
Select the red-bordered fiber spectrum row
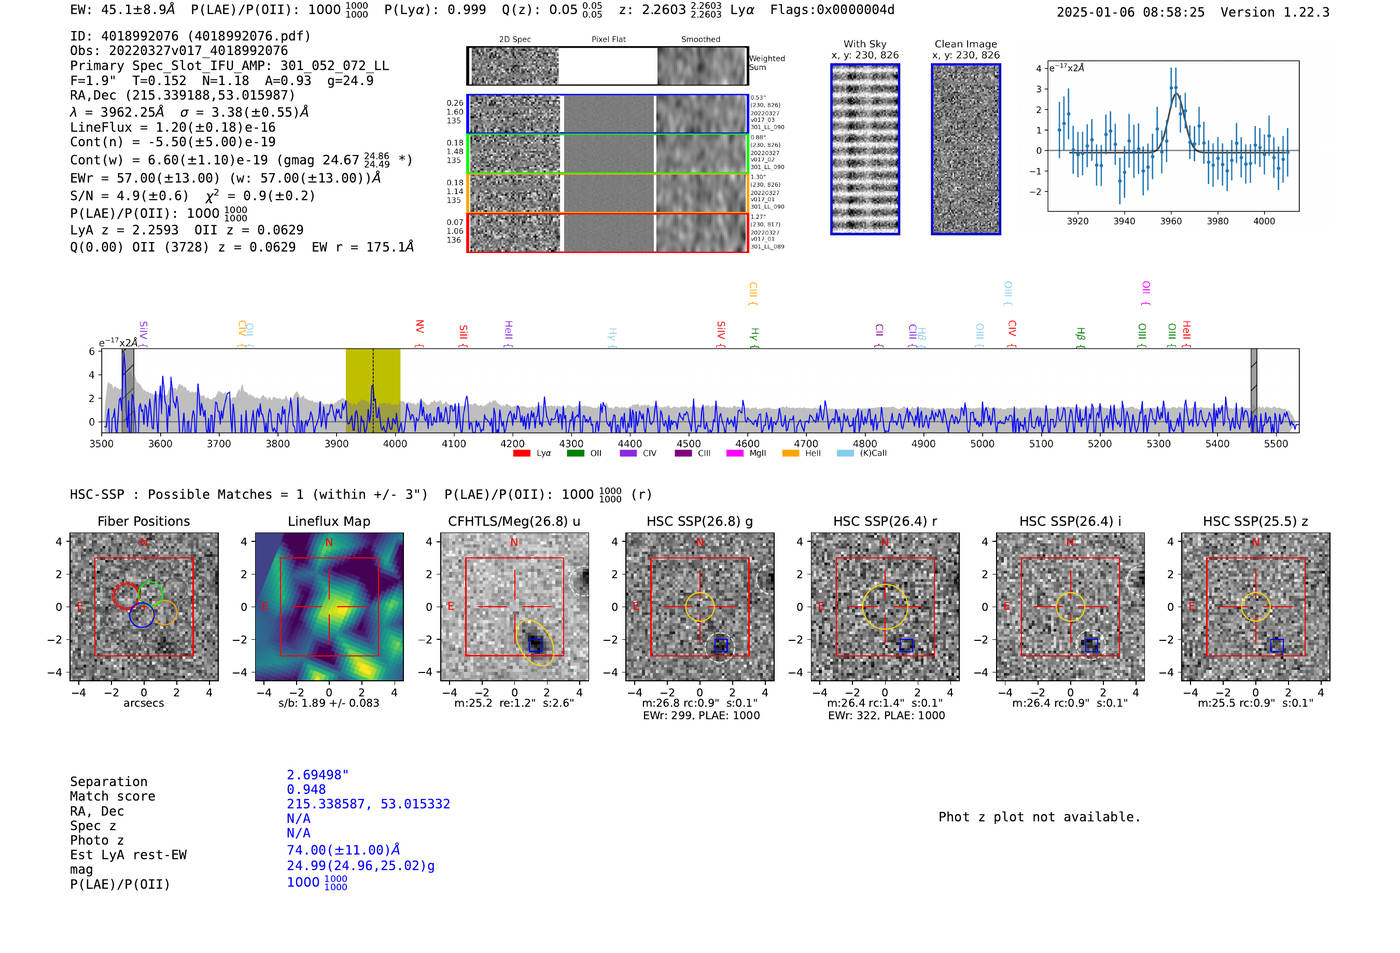pyautogui.click(x=607, y=232)
